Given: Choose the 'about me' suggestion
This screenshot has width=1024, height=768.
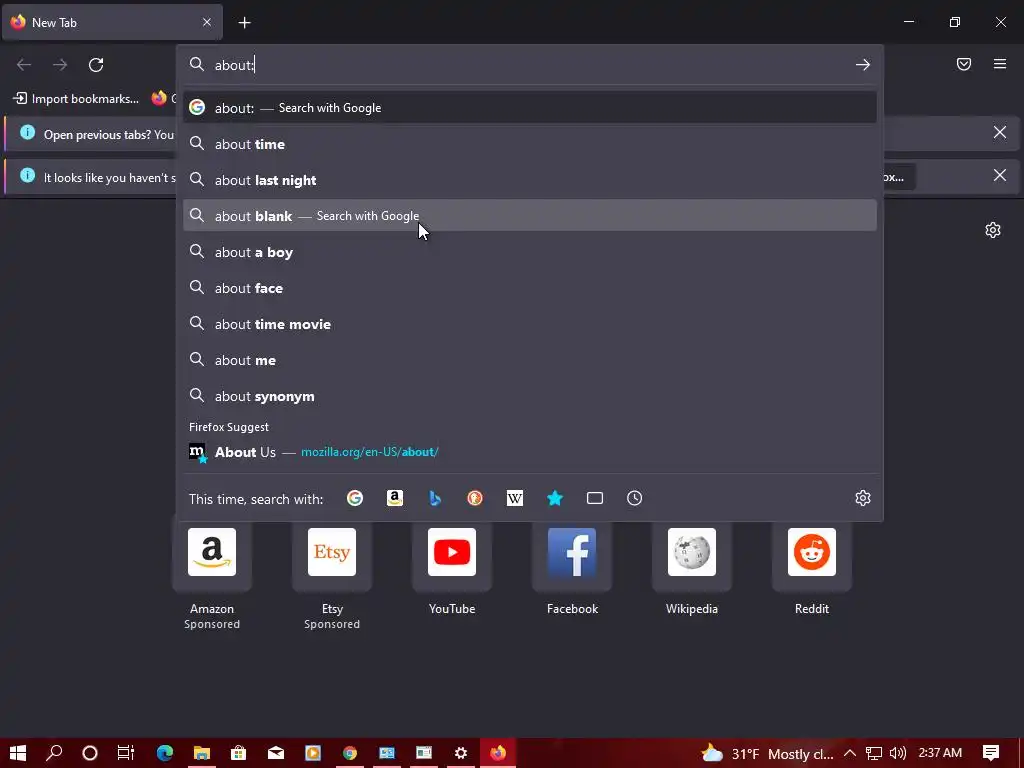Looking at the screenshot, I should click(x=530, y=360).
